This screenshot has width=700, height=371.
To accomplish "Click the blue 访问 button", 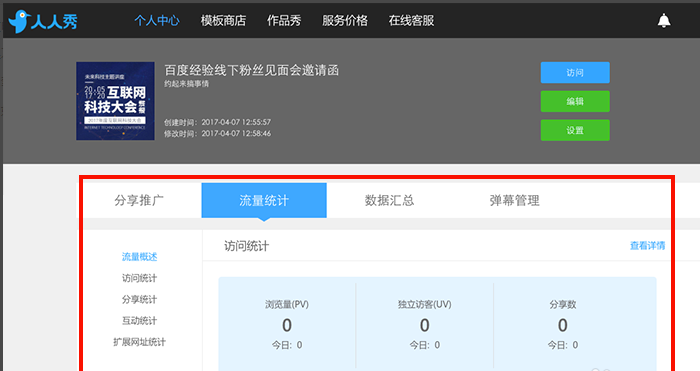I will [575, 72].
